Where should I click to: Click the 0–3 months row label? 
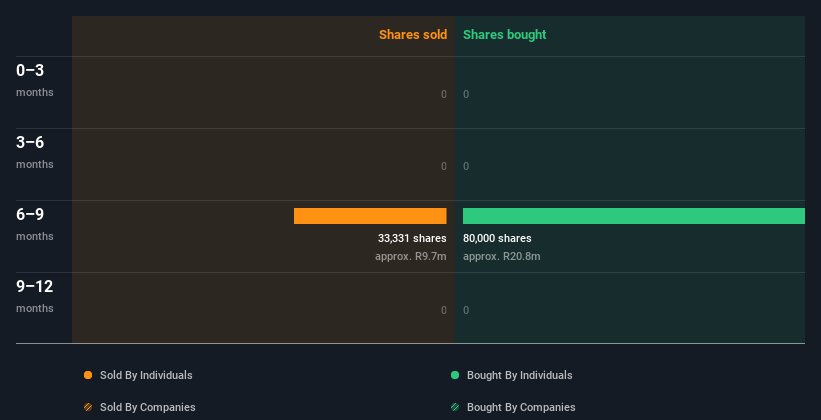[x=35, y=80]
